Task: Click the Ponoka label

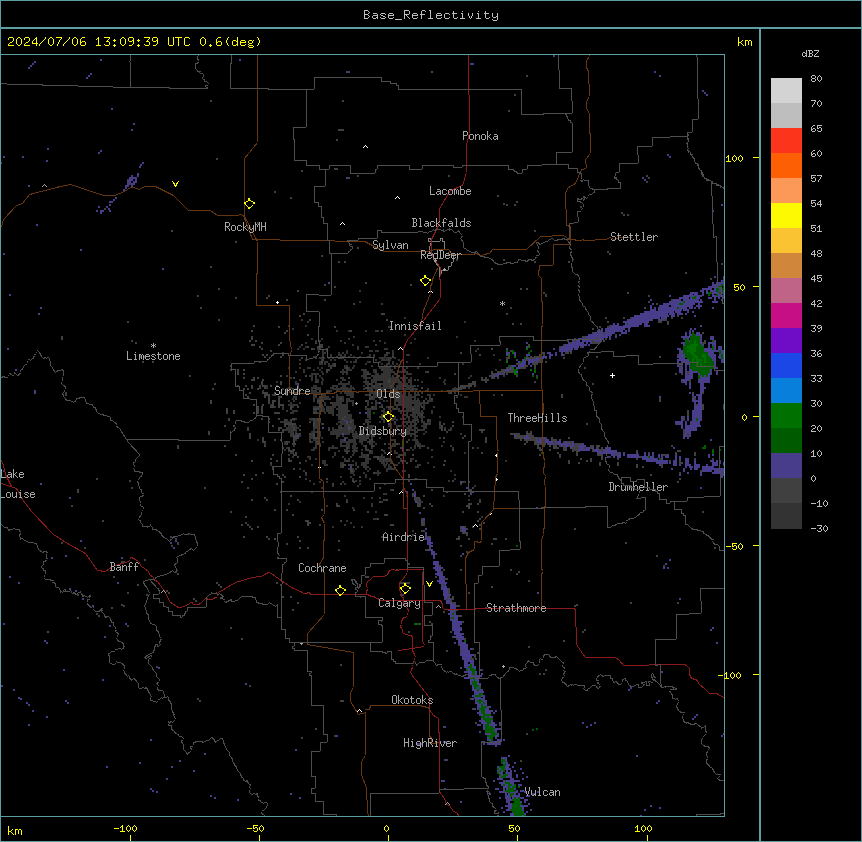Action: point(480,136)
